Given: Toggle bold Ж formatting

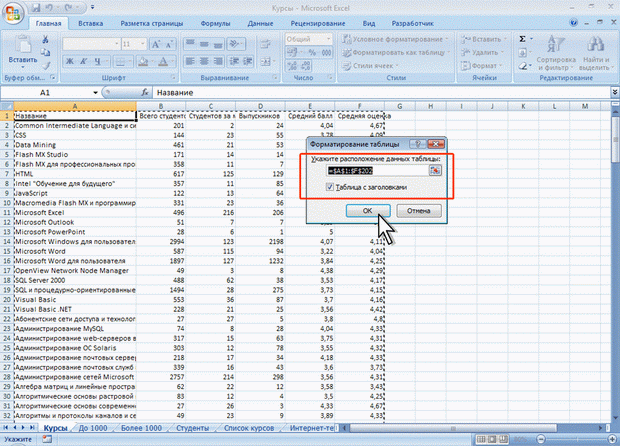Looking at the screenshot, I should (x=70, y=61).
